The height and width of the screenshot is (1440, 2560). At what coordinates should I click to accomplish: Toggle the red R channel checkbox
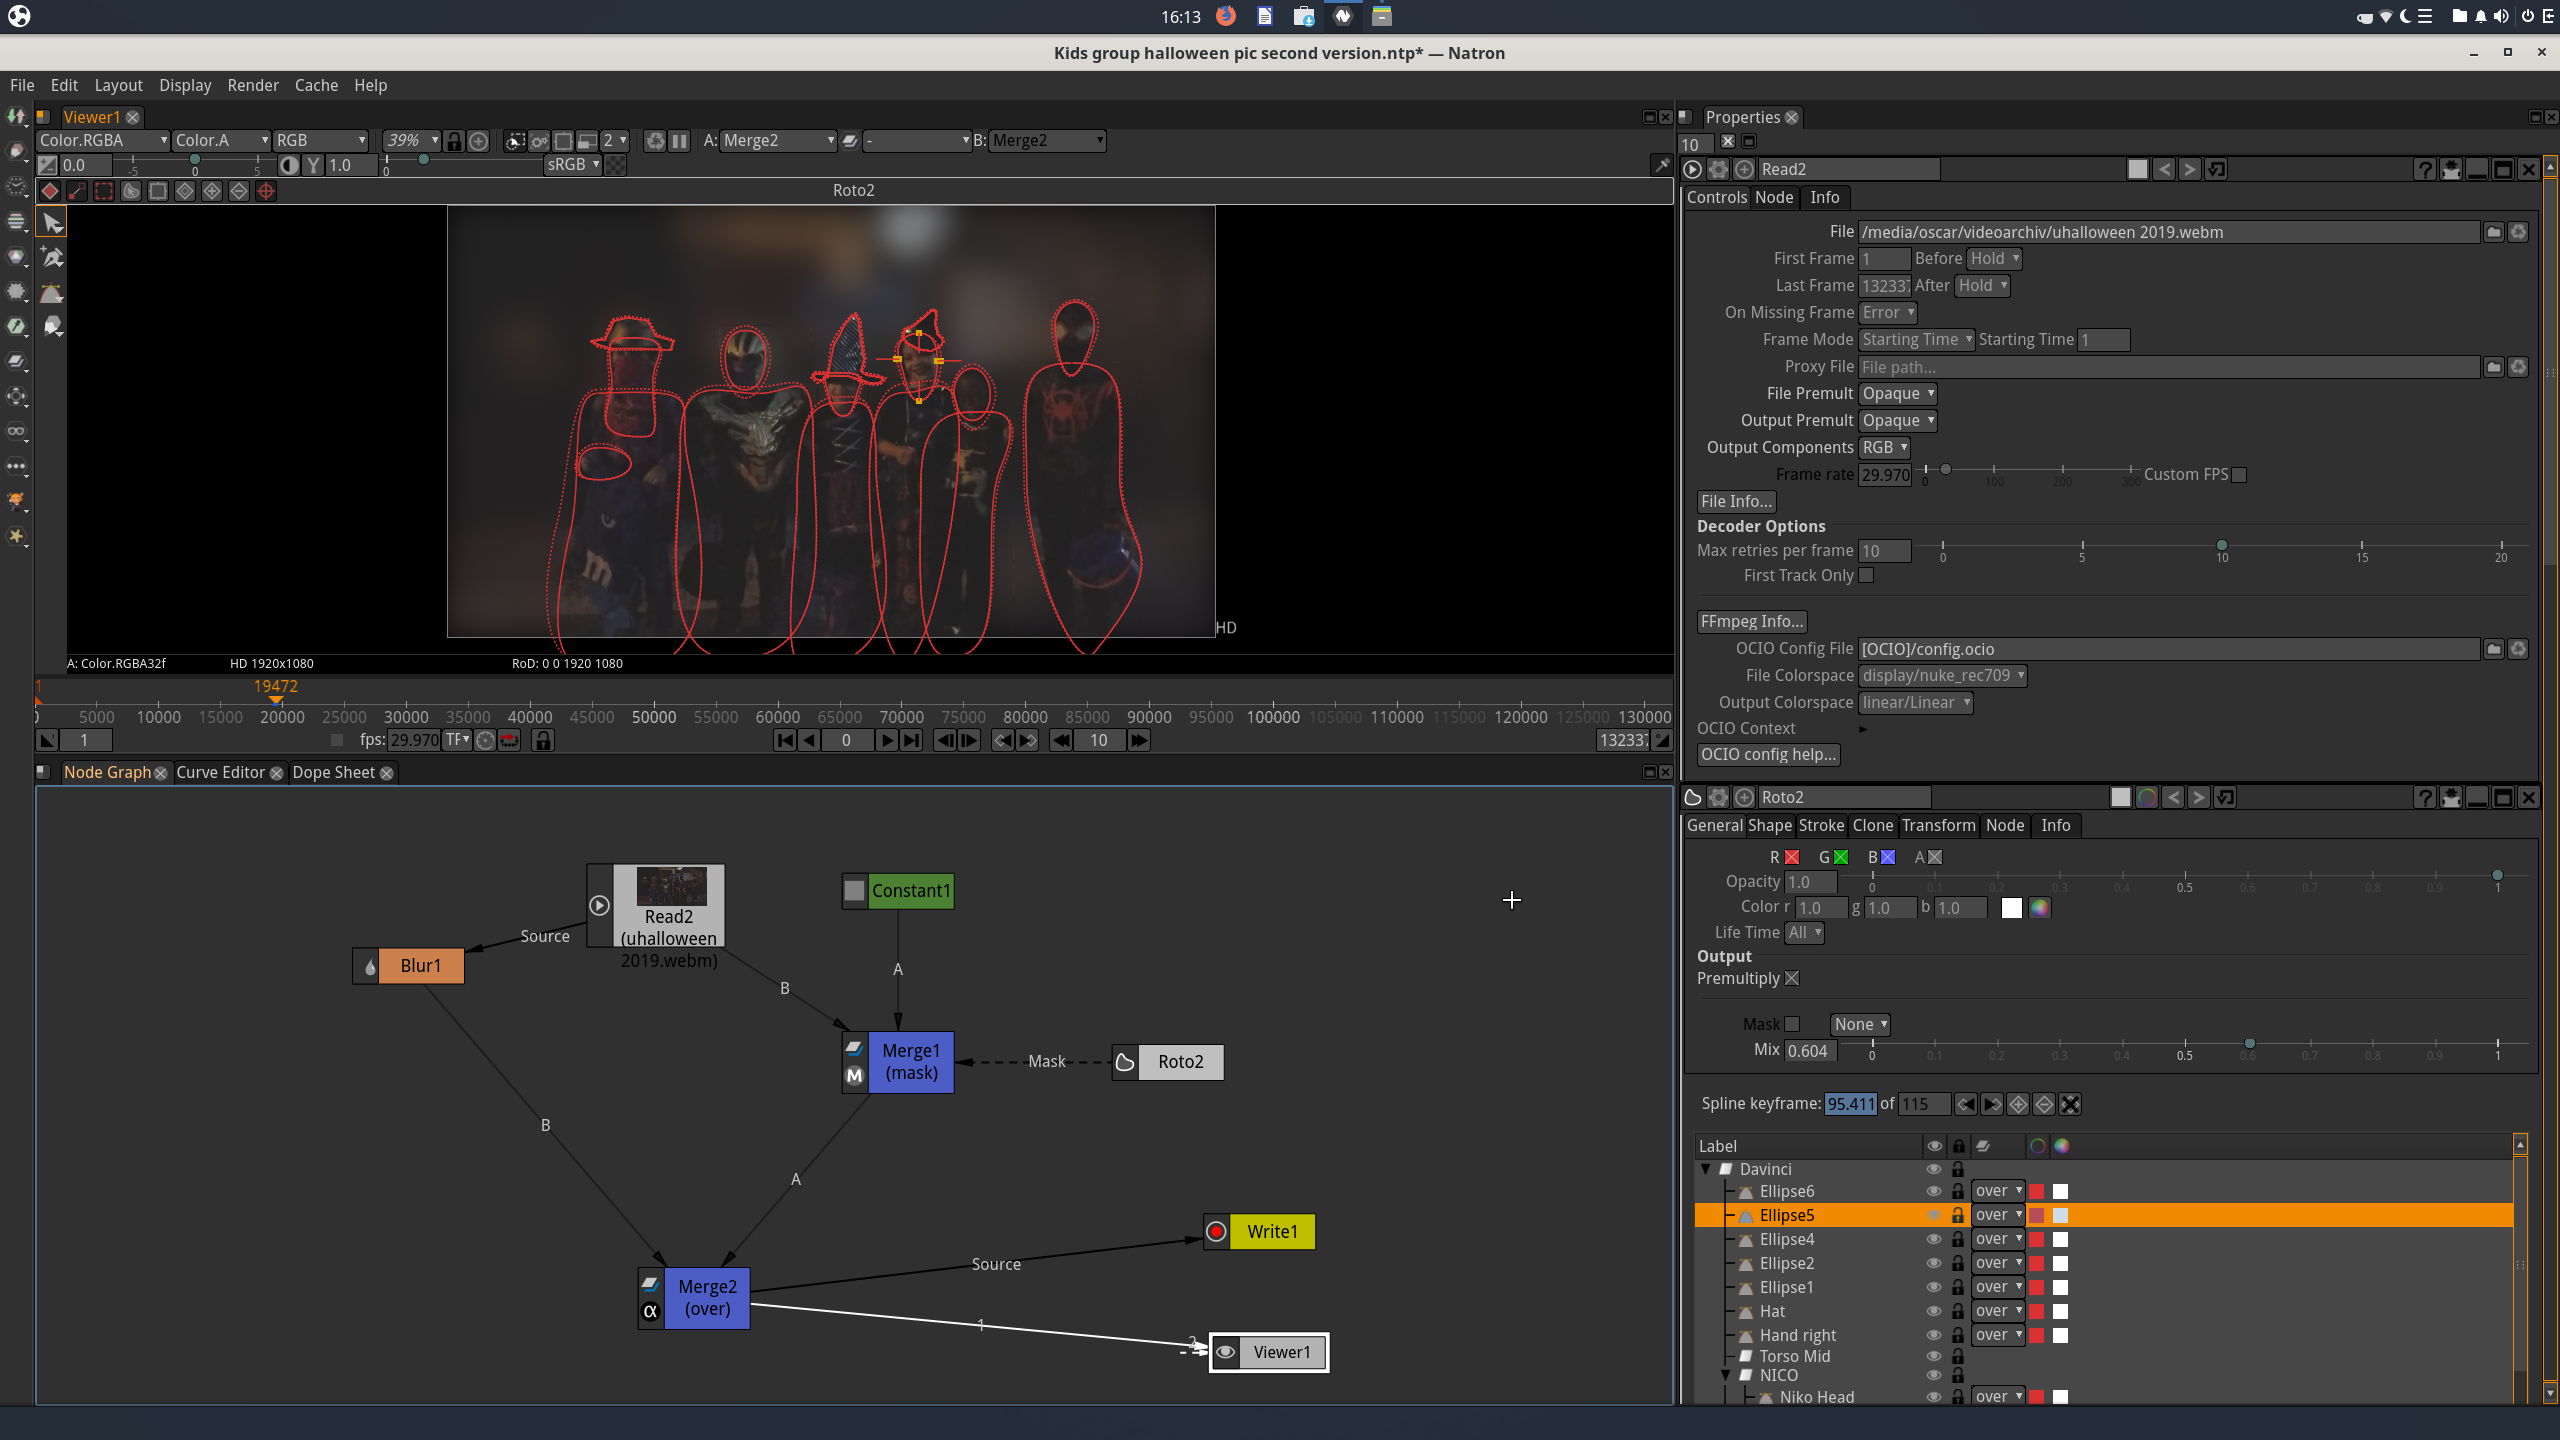[1792, 857]
